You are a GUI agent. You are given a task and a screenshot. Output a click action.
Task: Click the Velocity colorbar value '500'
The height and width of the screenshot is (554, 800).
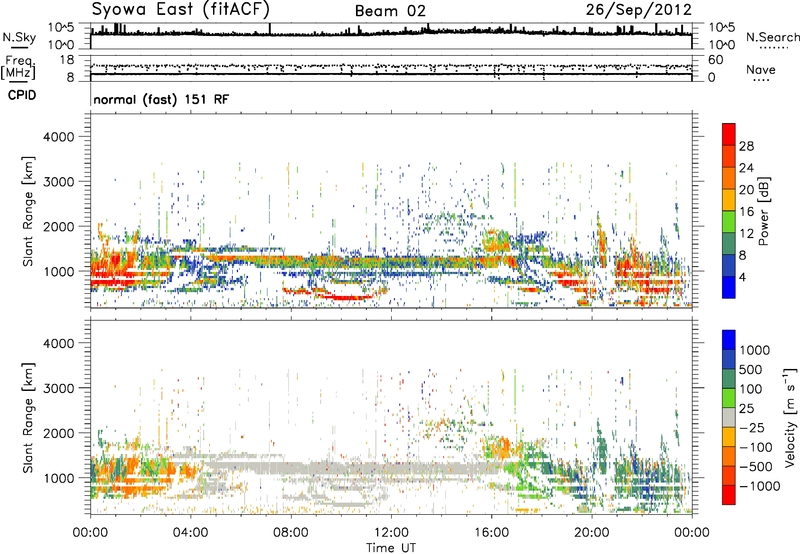[751, 369]
